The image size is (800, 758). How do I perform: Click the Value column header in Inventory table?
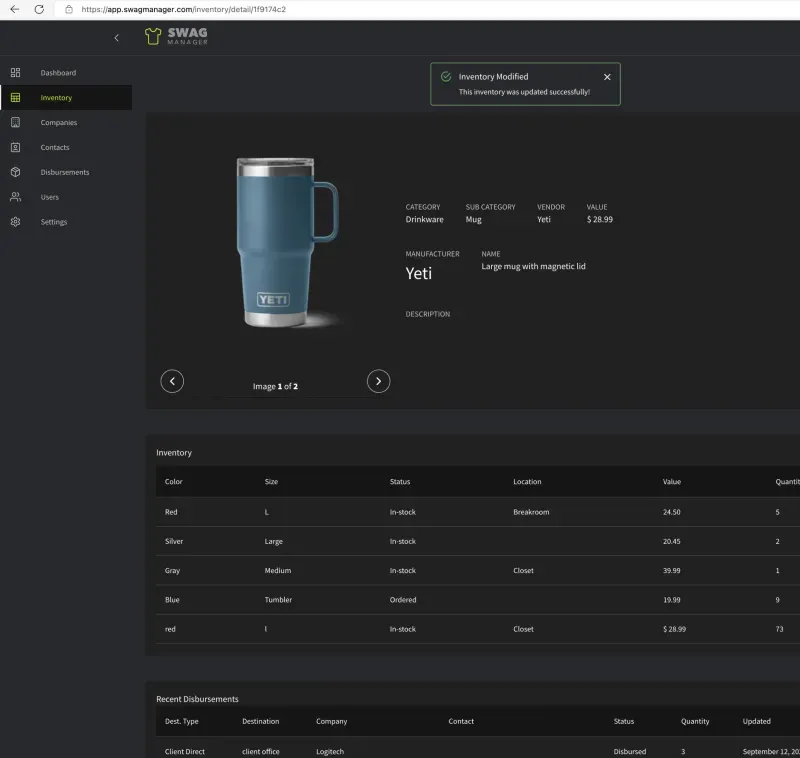(x=671, y=482)
